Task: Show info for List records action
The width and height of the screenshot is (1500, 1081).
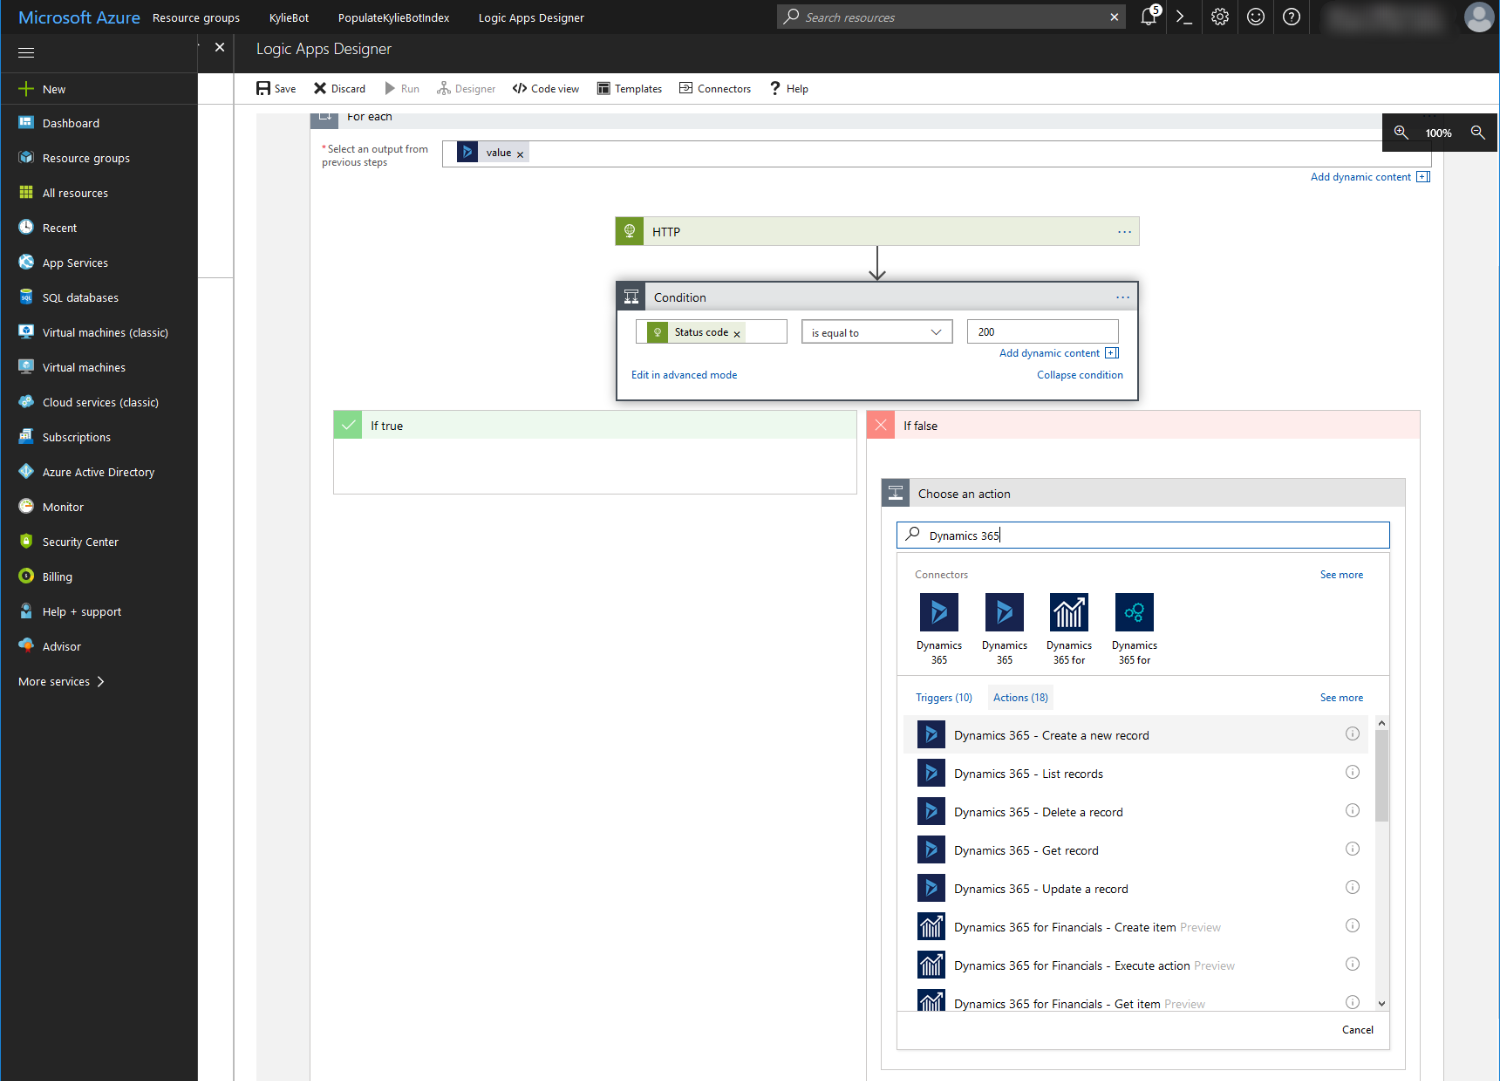Action: 1352,772
